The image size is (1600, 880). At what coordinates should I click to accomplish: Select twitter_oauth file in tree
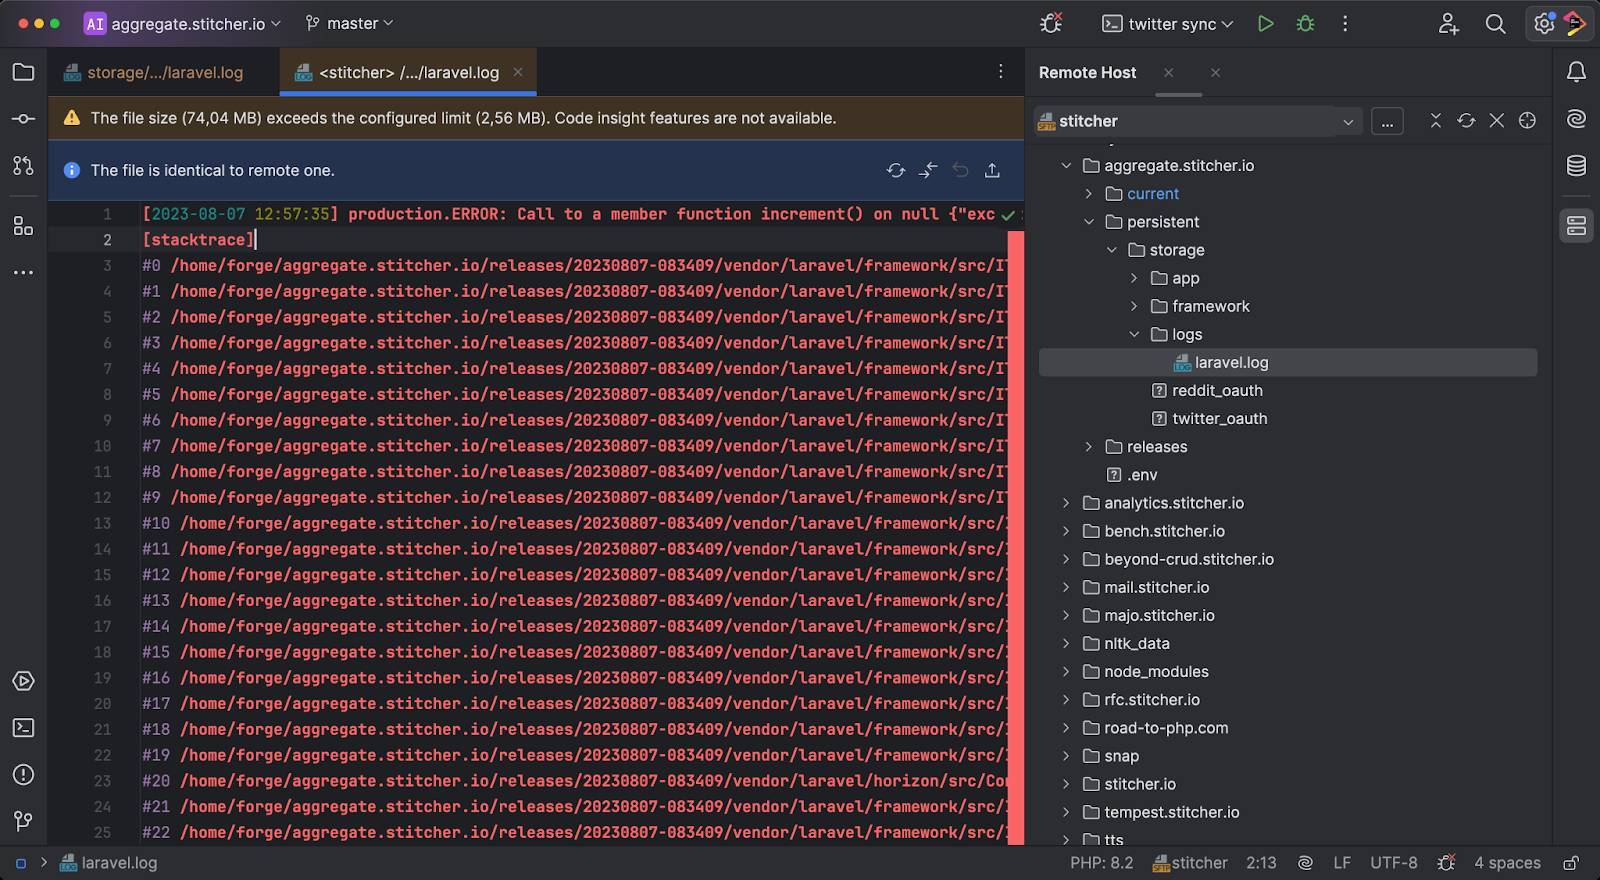coord(1219,419)
